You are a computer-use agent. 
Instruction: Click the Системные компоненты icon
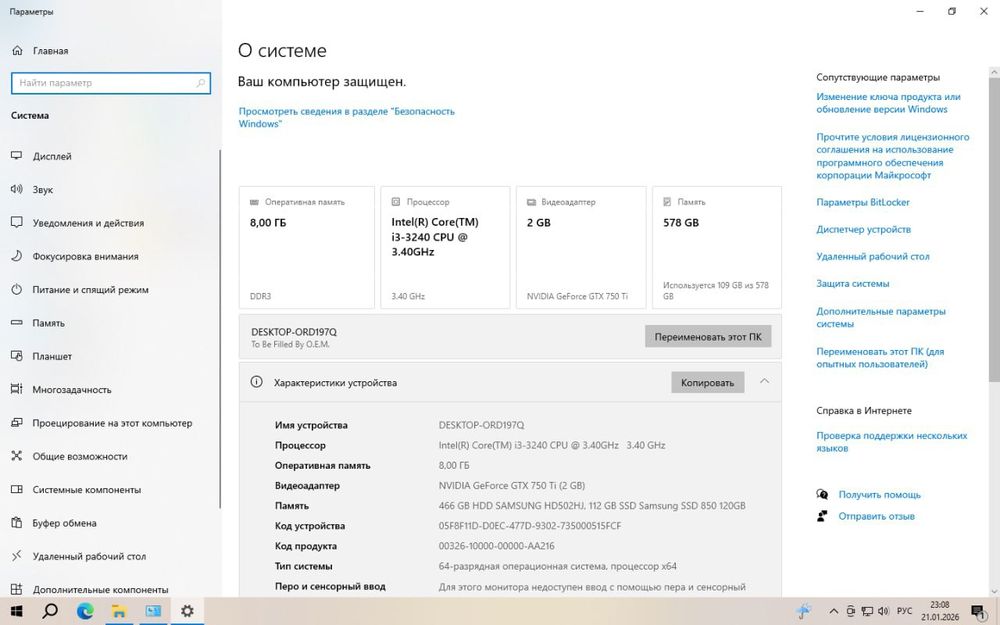coord(17,489)
